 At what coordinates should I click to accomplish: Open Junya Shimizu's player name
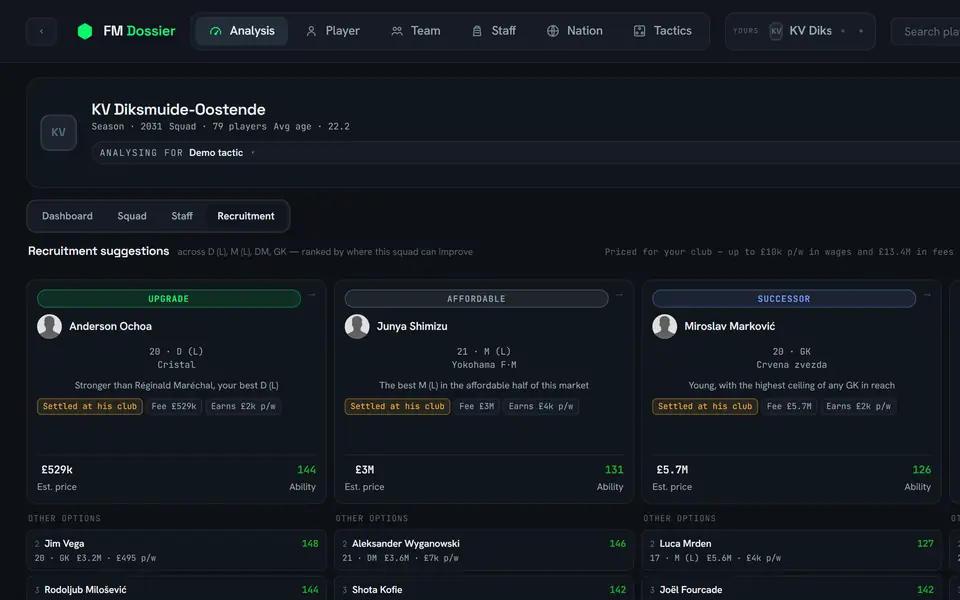(x=412, y=326)
